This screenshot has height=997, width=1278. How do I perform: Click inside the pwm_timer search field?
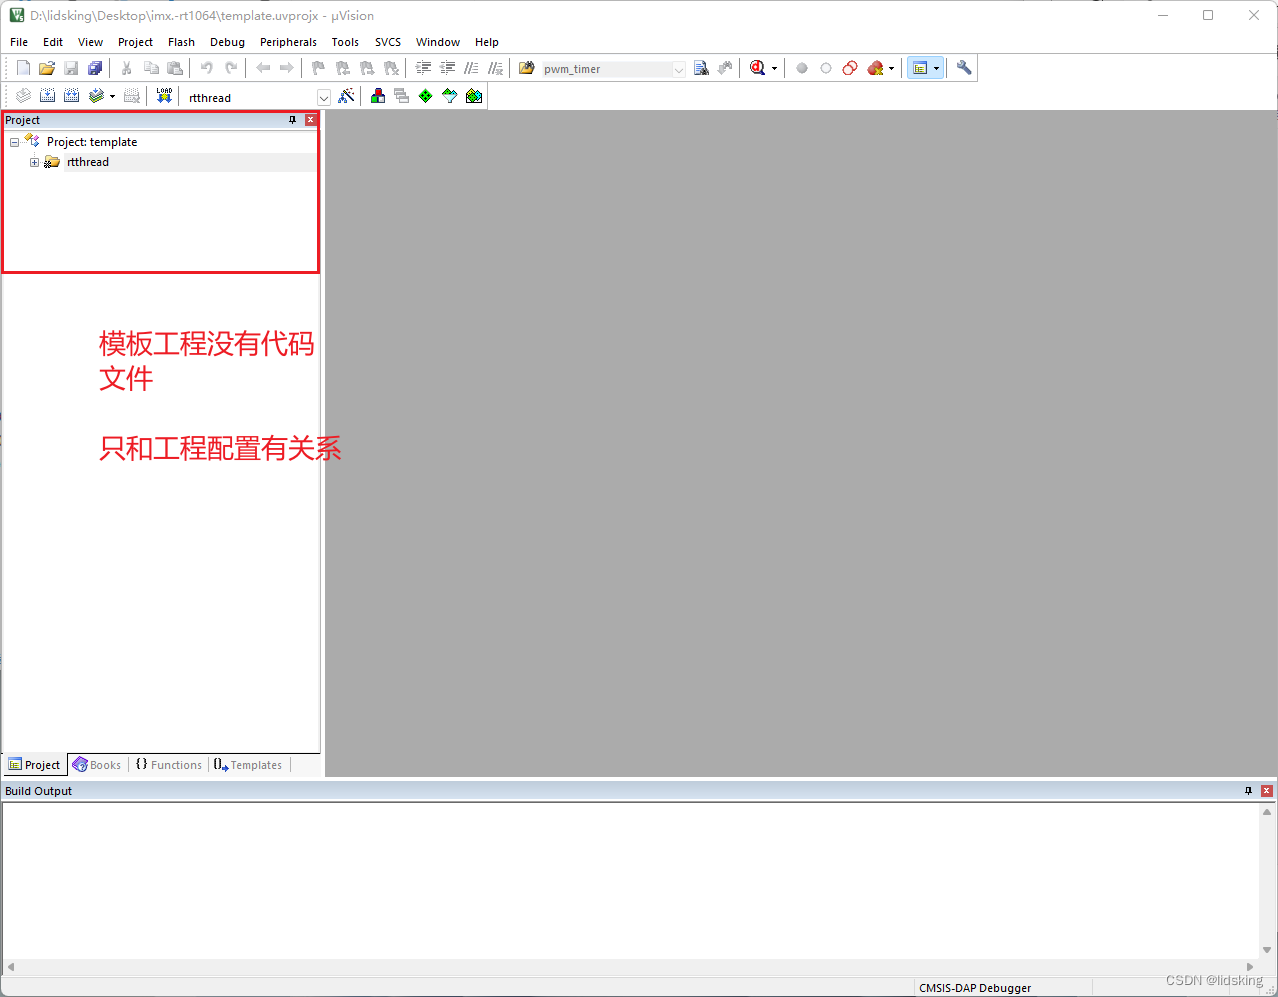point(600,67)
